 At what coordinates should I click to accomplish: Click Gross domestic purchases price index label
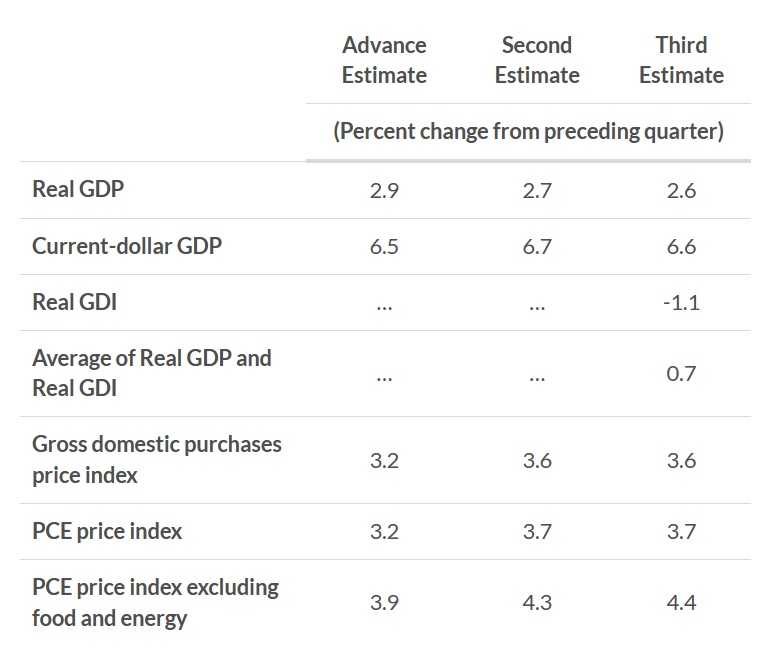(157, 459)
